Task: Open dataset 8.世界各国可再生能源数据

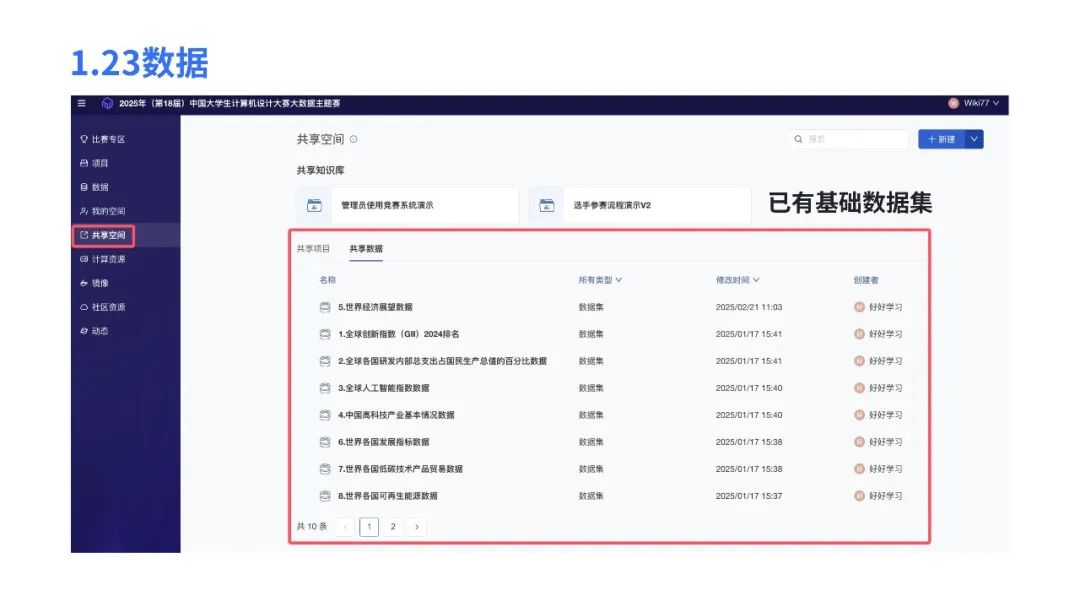Action: 388,495
